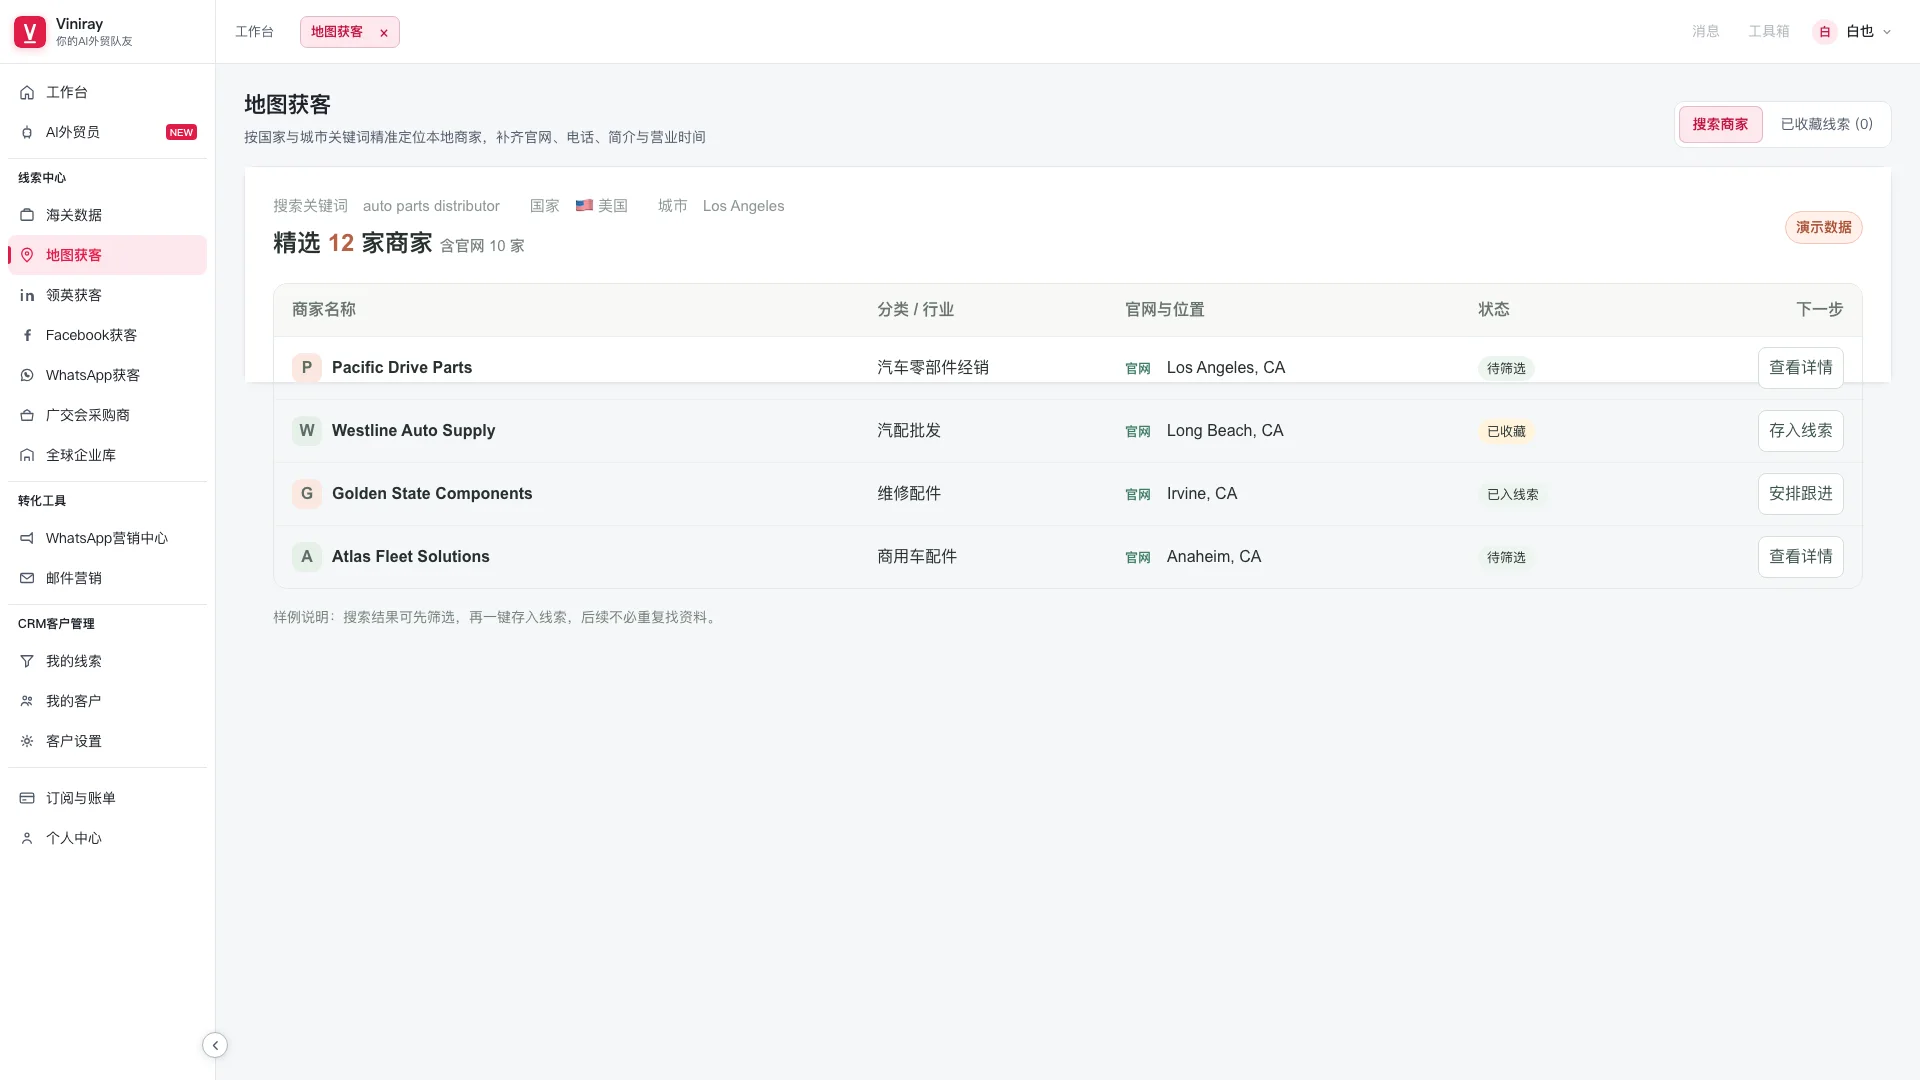Collapse the sidebar with chevron button
Image resolution: width=1920 pixels, height=1080 pixels.
pyautogui.click(x=215, y=1045)
